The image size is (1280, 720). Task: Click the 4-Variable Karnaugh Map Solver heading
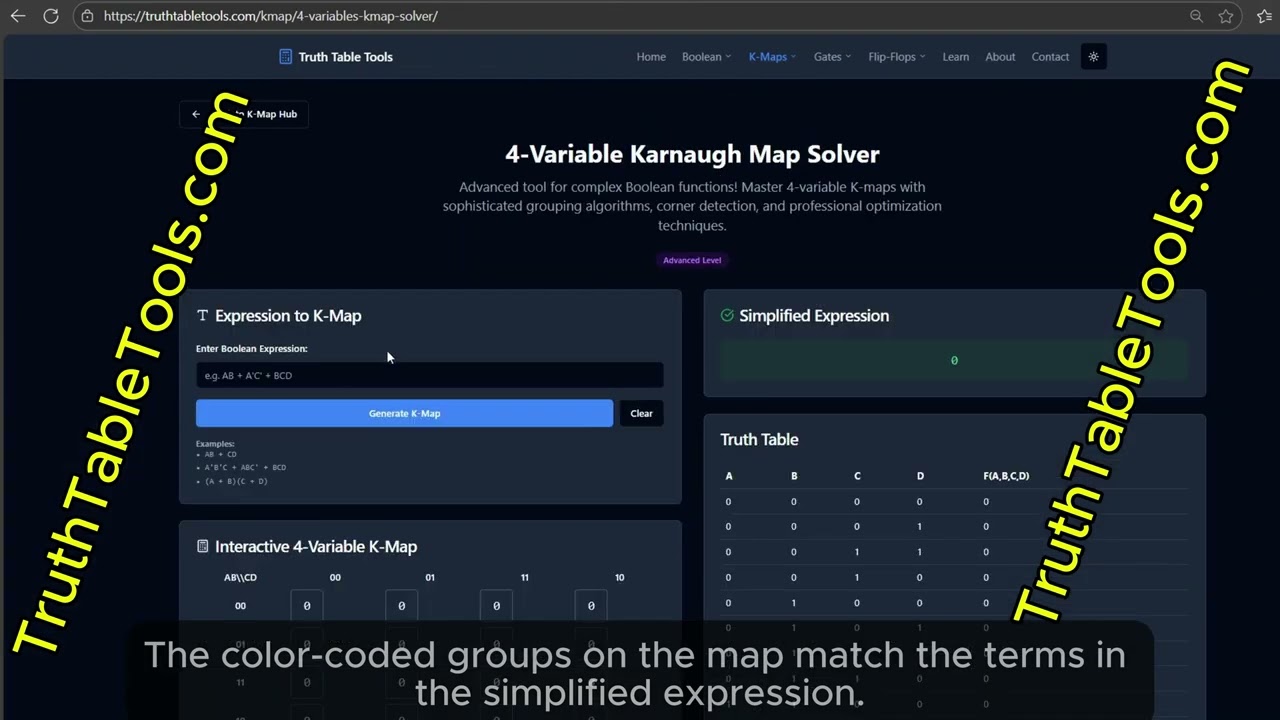pyautogui.click(x=692, y=154)
